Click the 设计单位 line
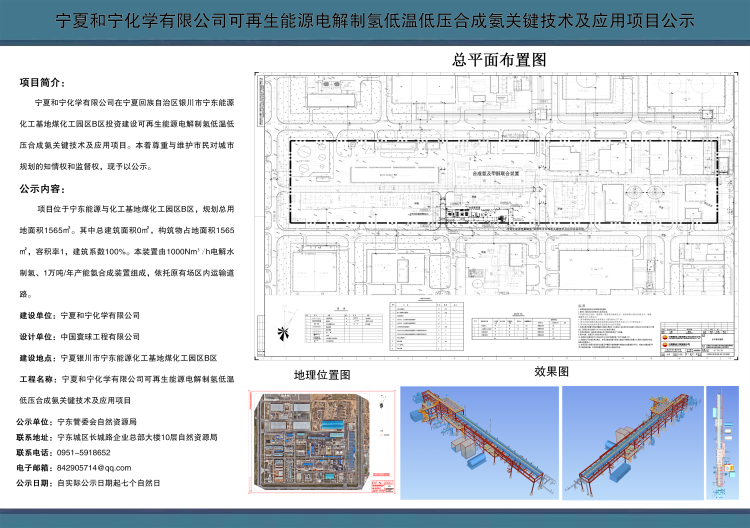Image resolution: width=750 pixels, height=528 pixels. 78,336
